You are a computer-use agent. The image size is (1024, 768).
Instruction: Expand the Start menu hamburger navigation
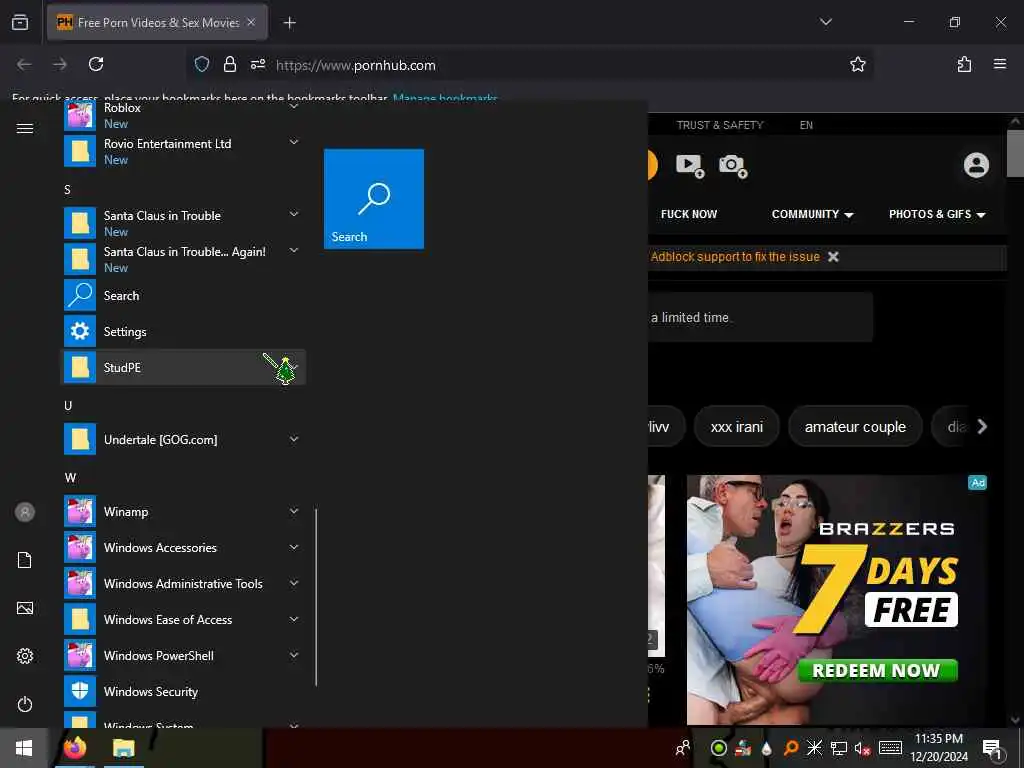coord(25,129)
